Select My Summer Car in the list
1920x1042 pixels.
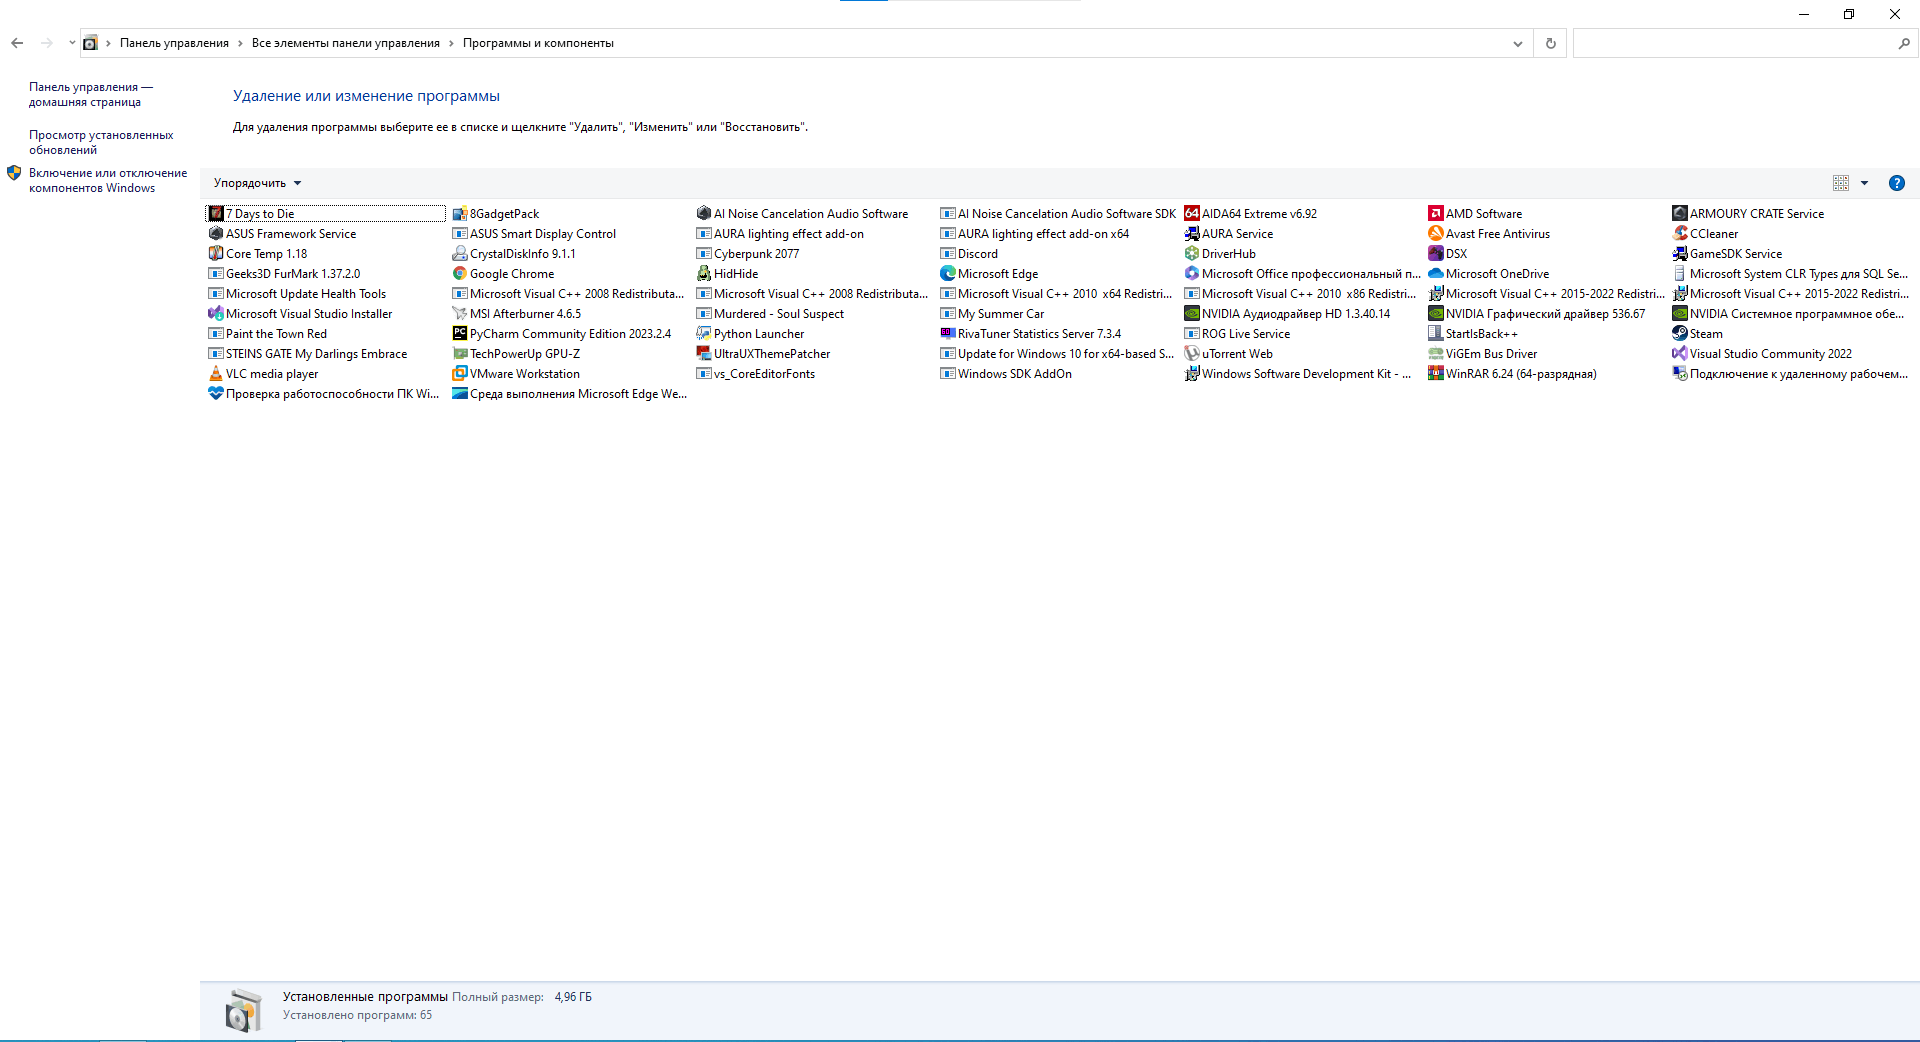point(992,314)
